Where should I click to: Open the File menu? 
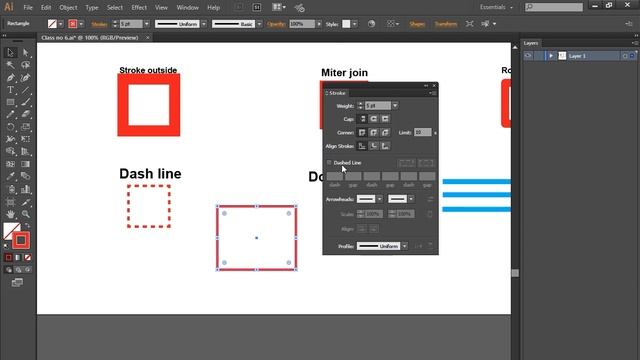28,7
